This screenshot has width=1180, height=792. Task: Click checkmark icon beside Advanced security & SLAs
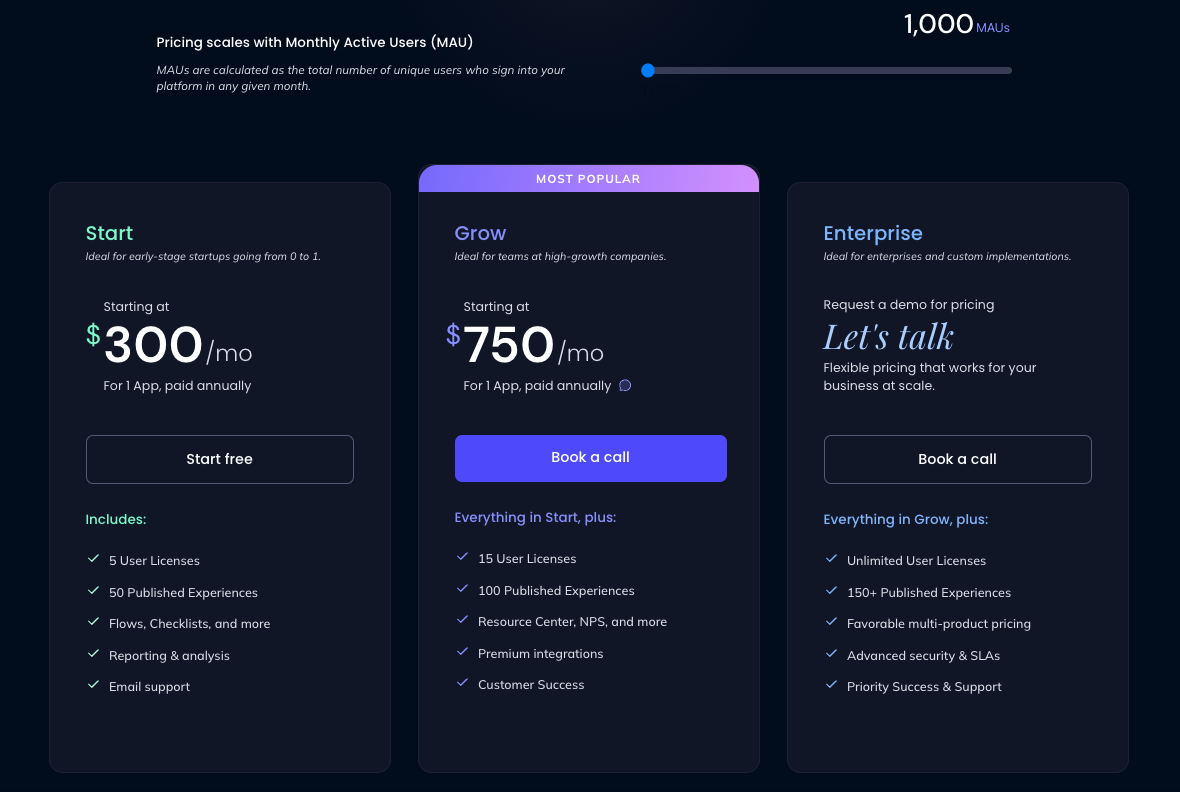click(831, 653)
